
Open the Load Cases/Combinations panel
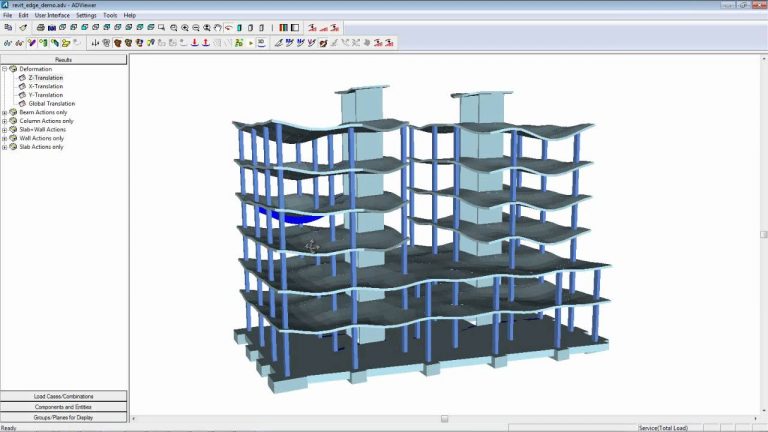coord(64,396)
